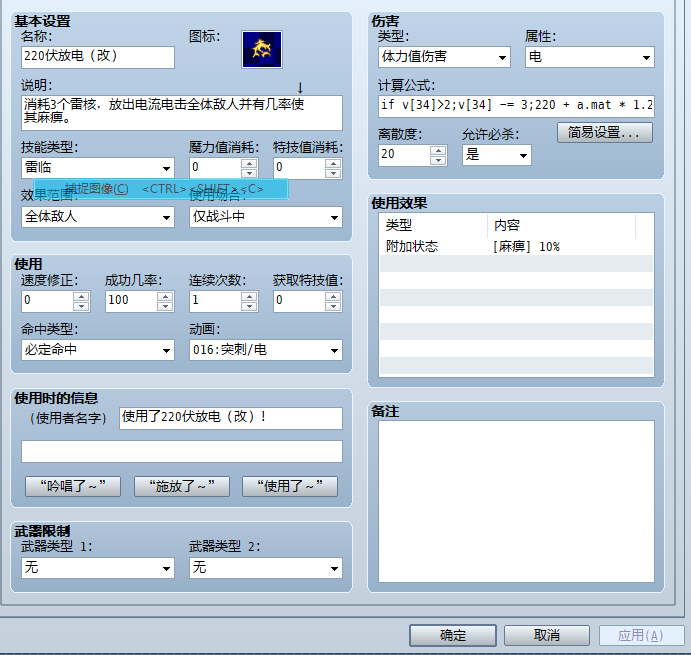The image size is (691, 655).
Task: Click the 取消 button
Action: [547, 635]
